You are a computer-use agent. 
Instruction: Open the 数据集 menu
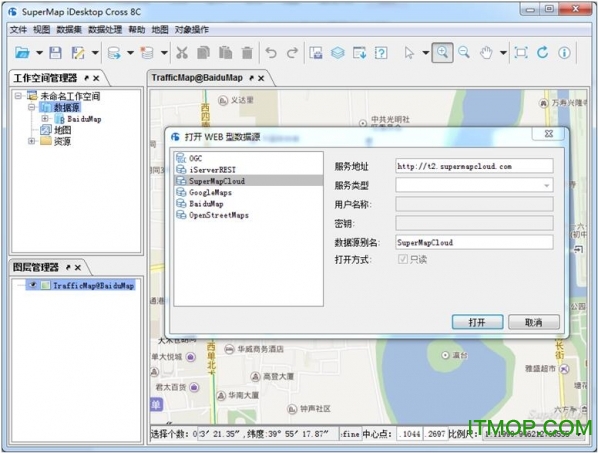tap(69, 29)
